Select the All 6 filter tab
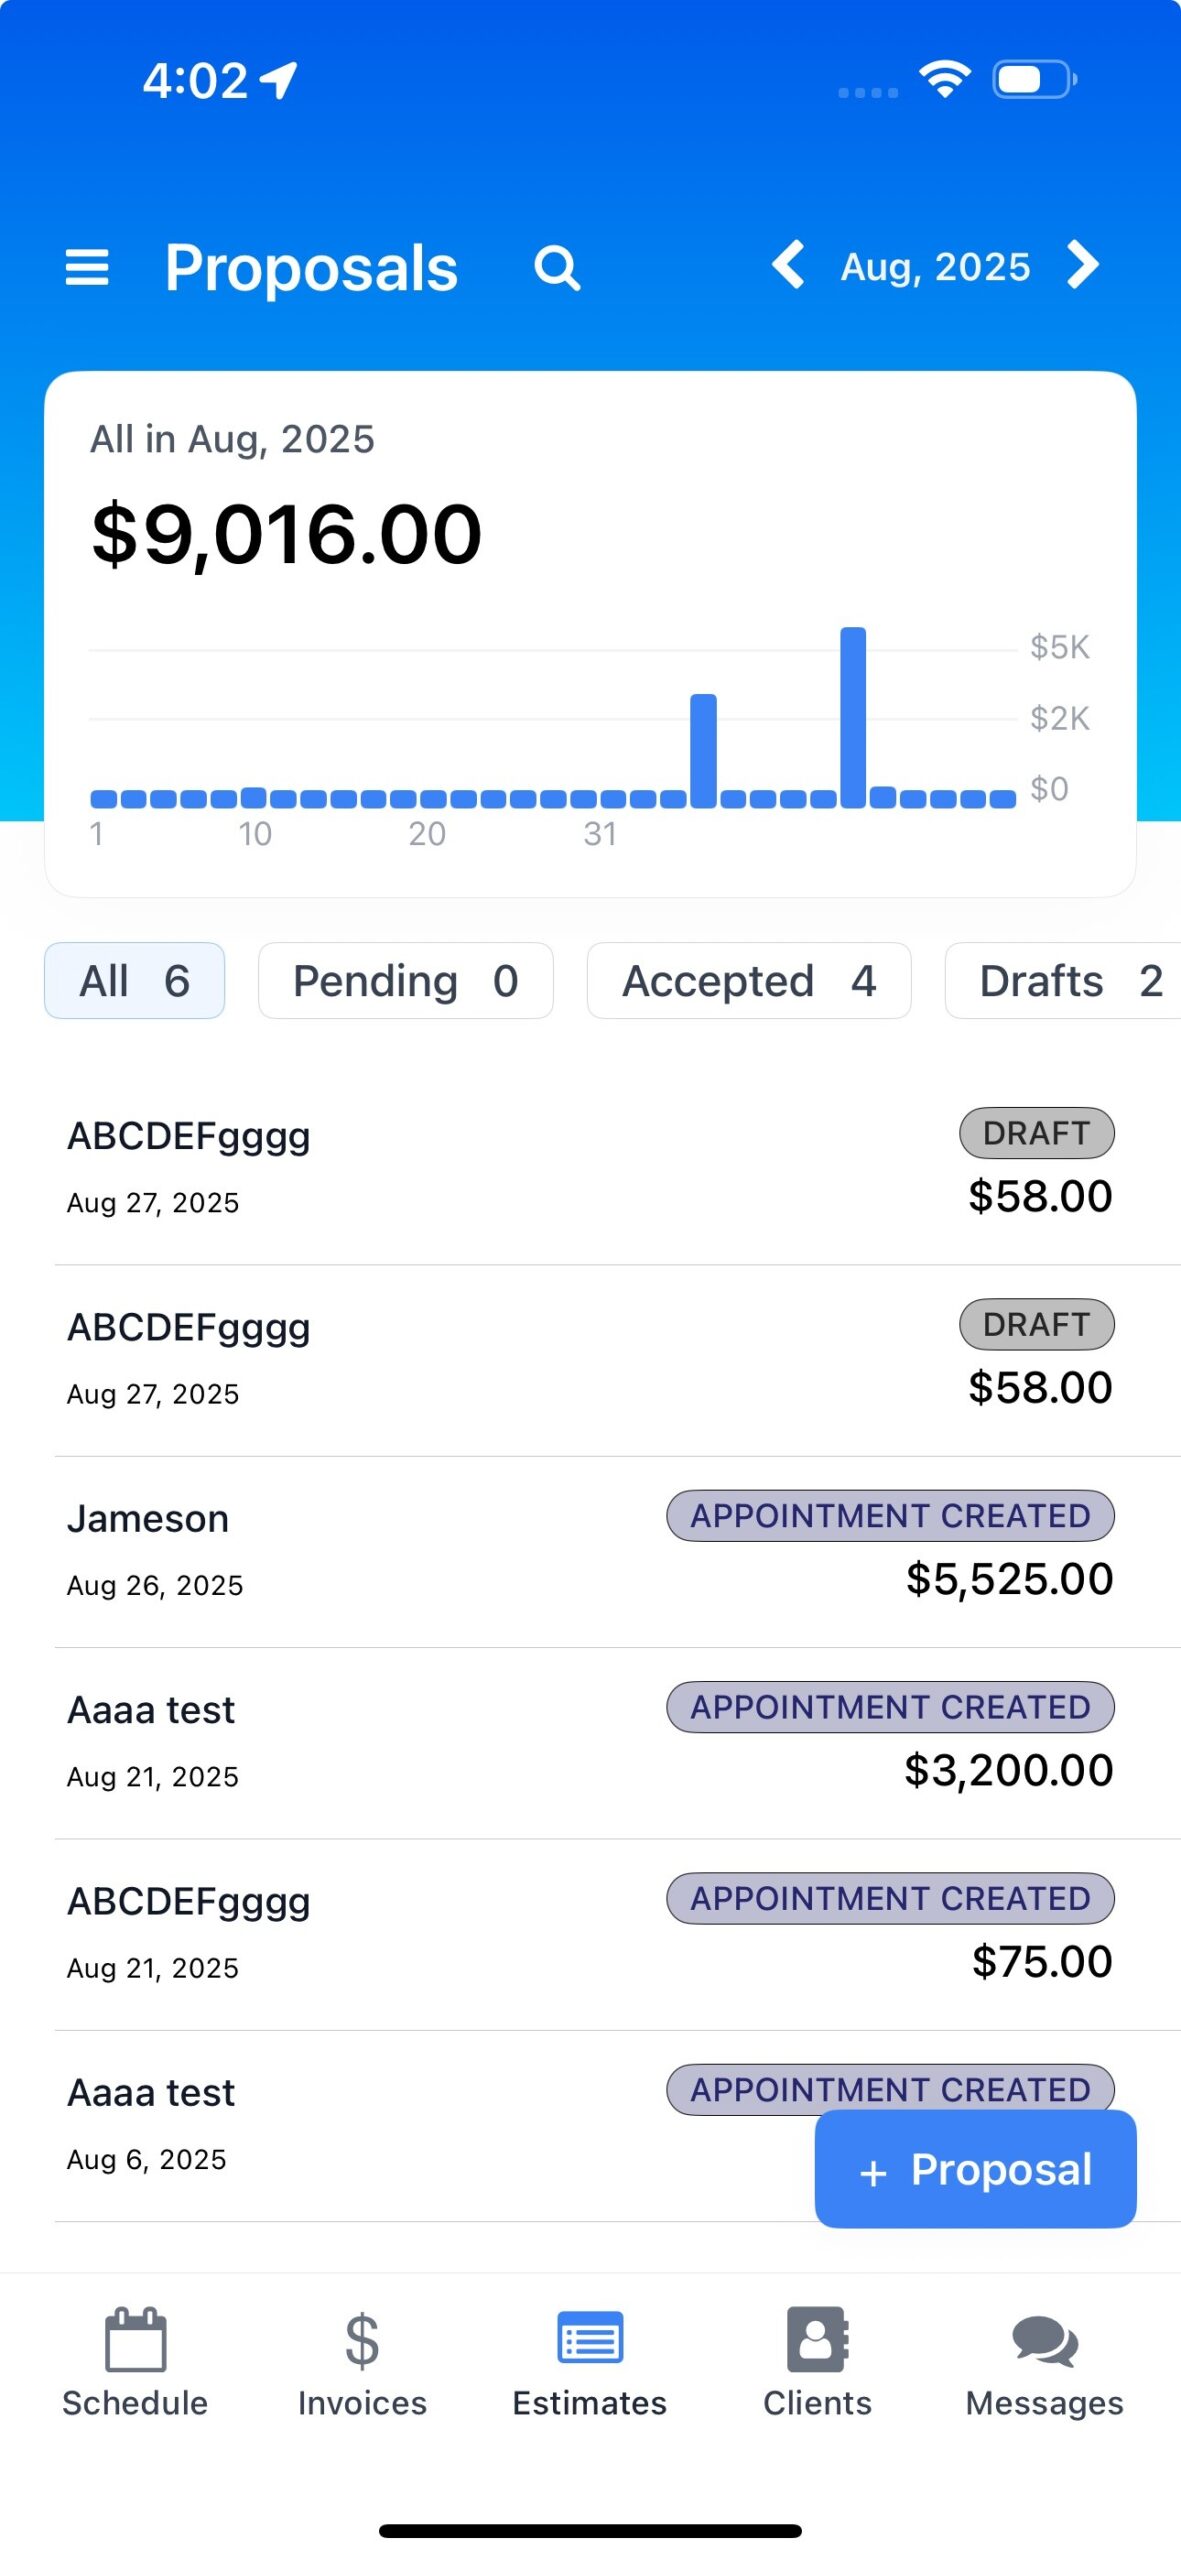Screen dimensions: 1181x2560 [x=134, y=981]
